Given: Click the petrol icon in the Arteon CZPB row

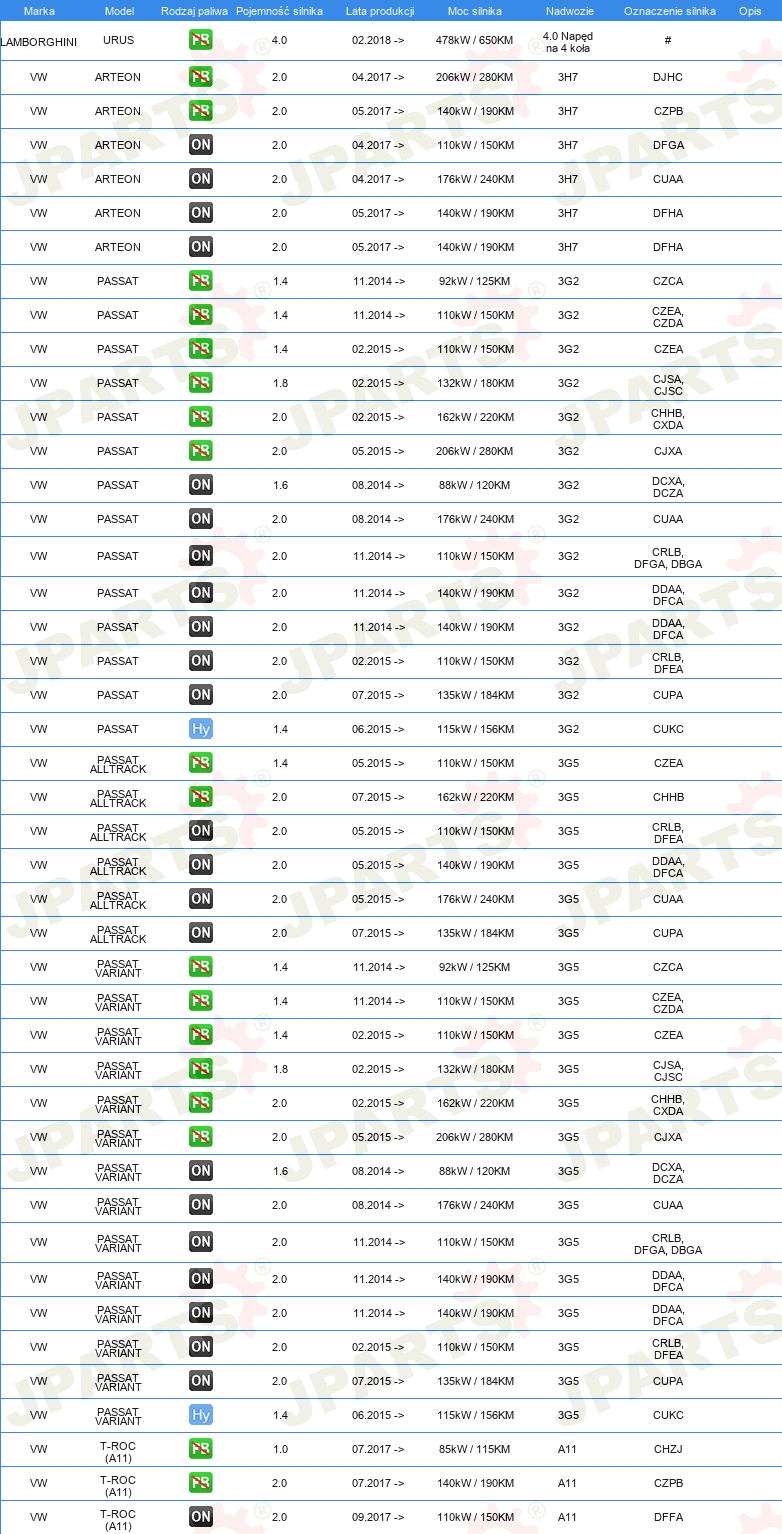Looking at the screenshot, I should (x=201, y=111).
